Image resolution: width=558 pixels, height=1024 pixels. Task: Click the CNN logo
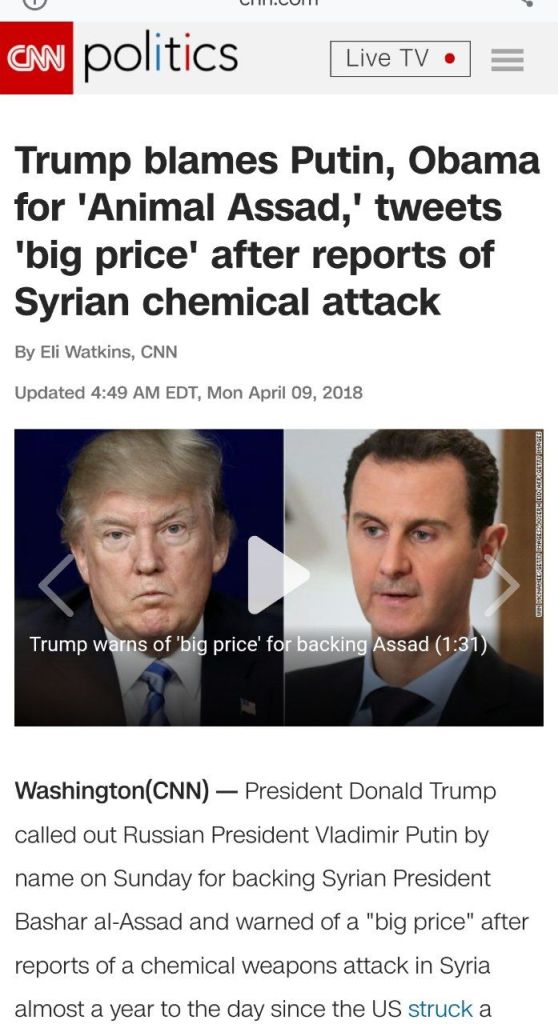(x=37, y=57)
